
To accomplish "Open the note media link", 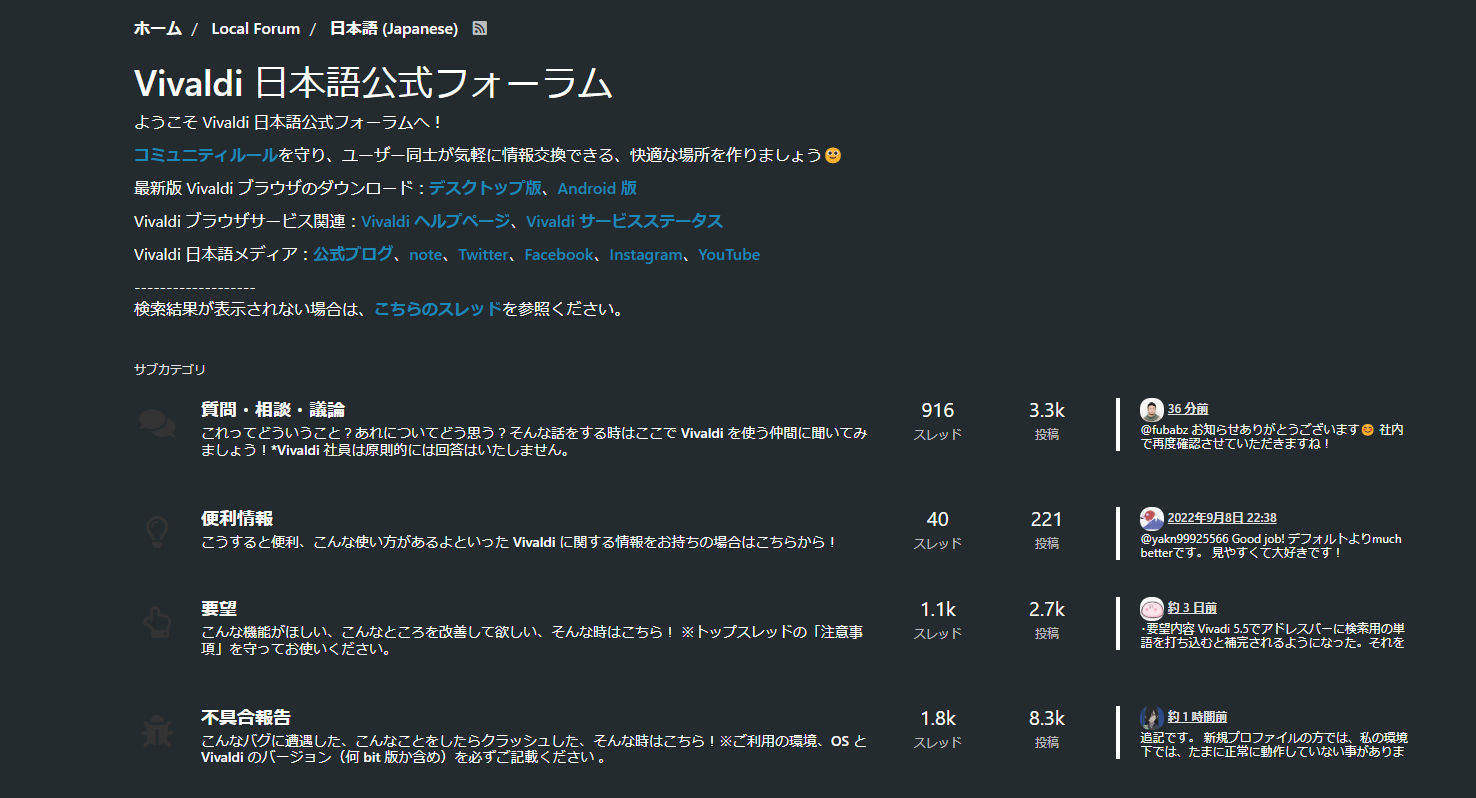I will 425,255.
